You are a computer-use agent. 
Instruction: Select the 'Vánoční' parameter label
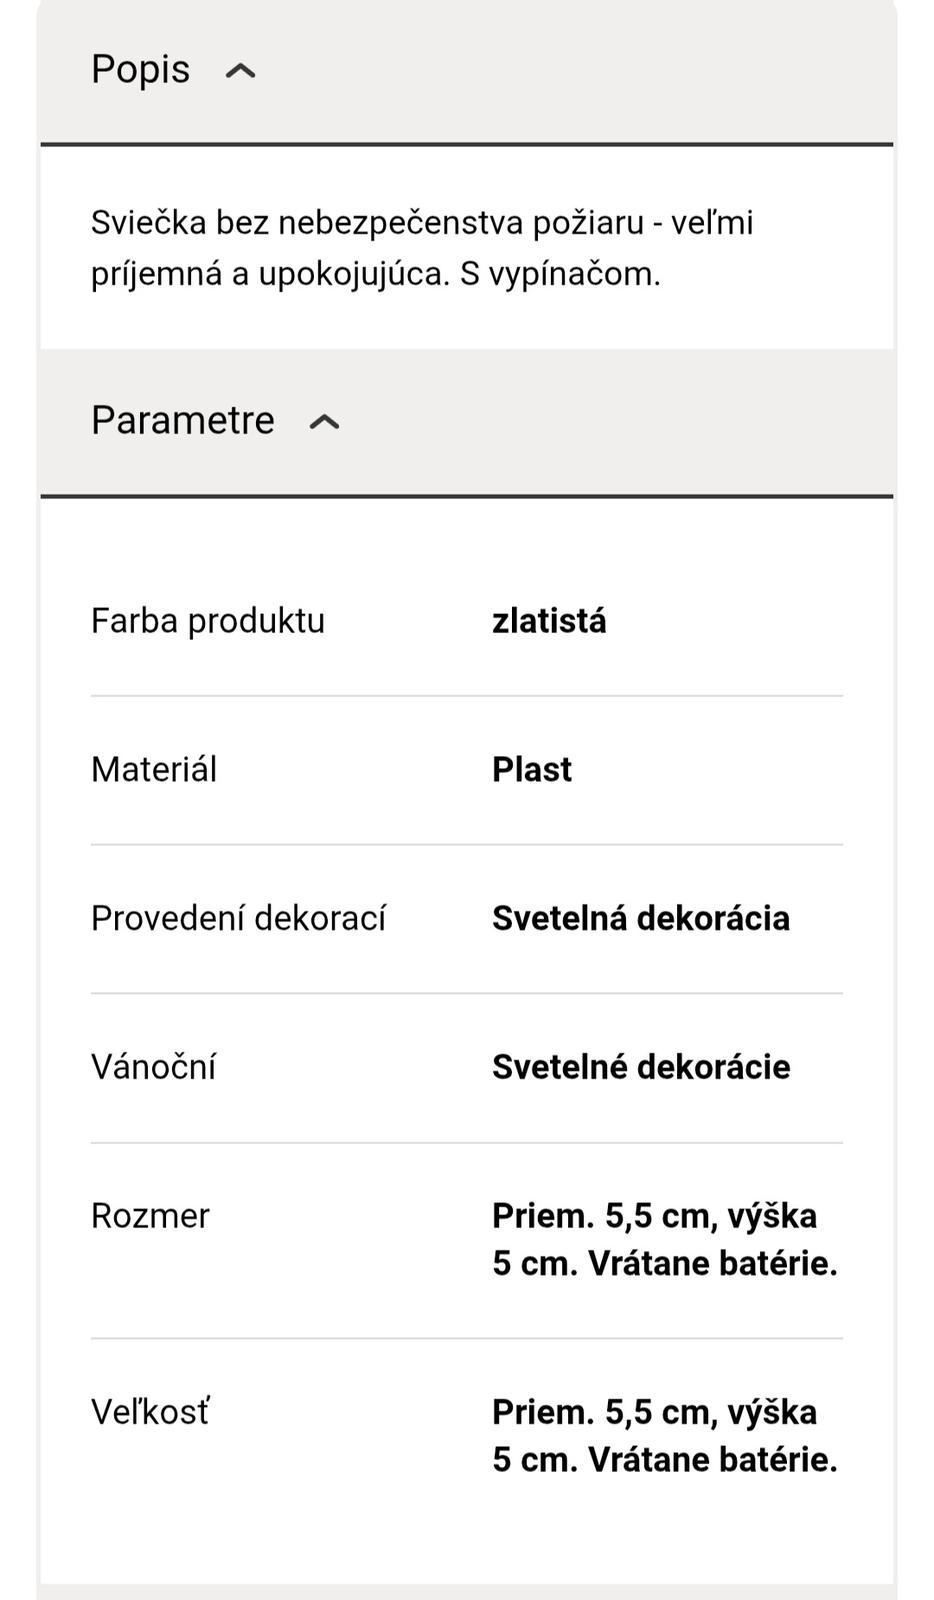pyautogui.click(x=153, y=1068)
